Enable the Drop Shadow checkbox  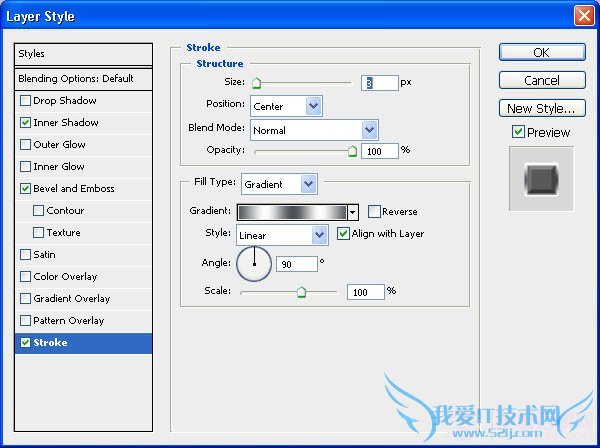(x=25, y=101)
